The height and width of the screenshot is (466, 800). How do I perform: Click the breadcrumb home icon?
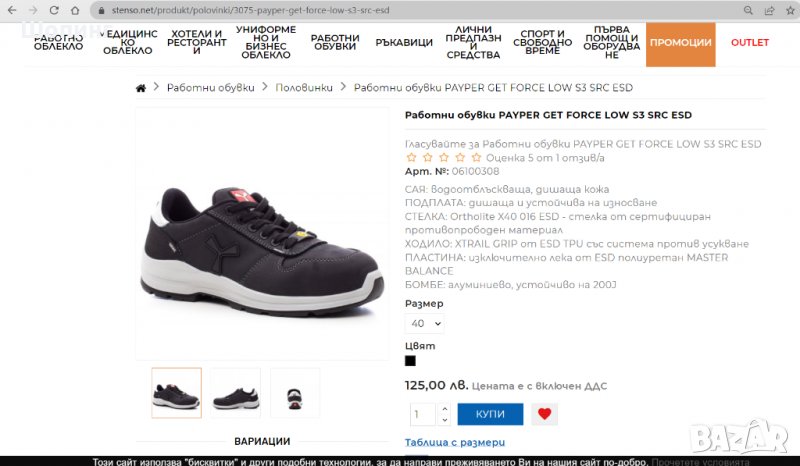point(141,88)
